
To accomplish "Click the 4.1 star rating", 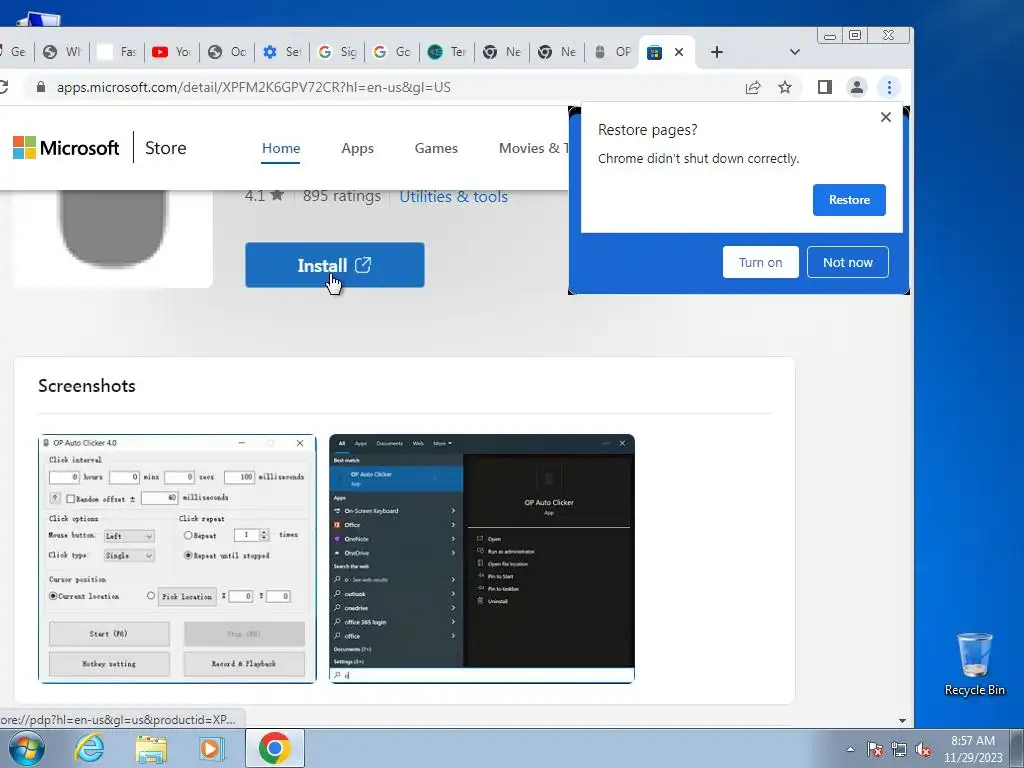I will [x=264, y=195].
